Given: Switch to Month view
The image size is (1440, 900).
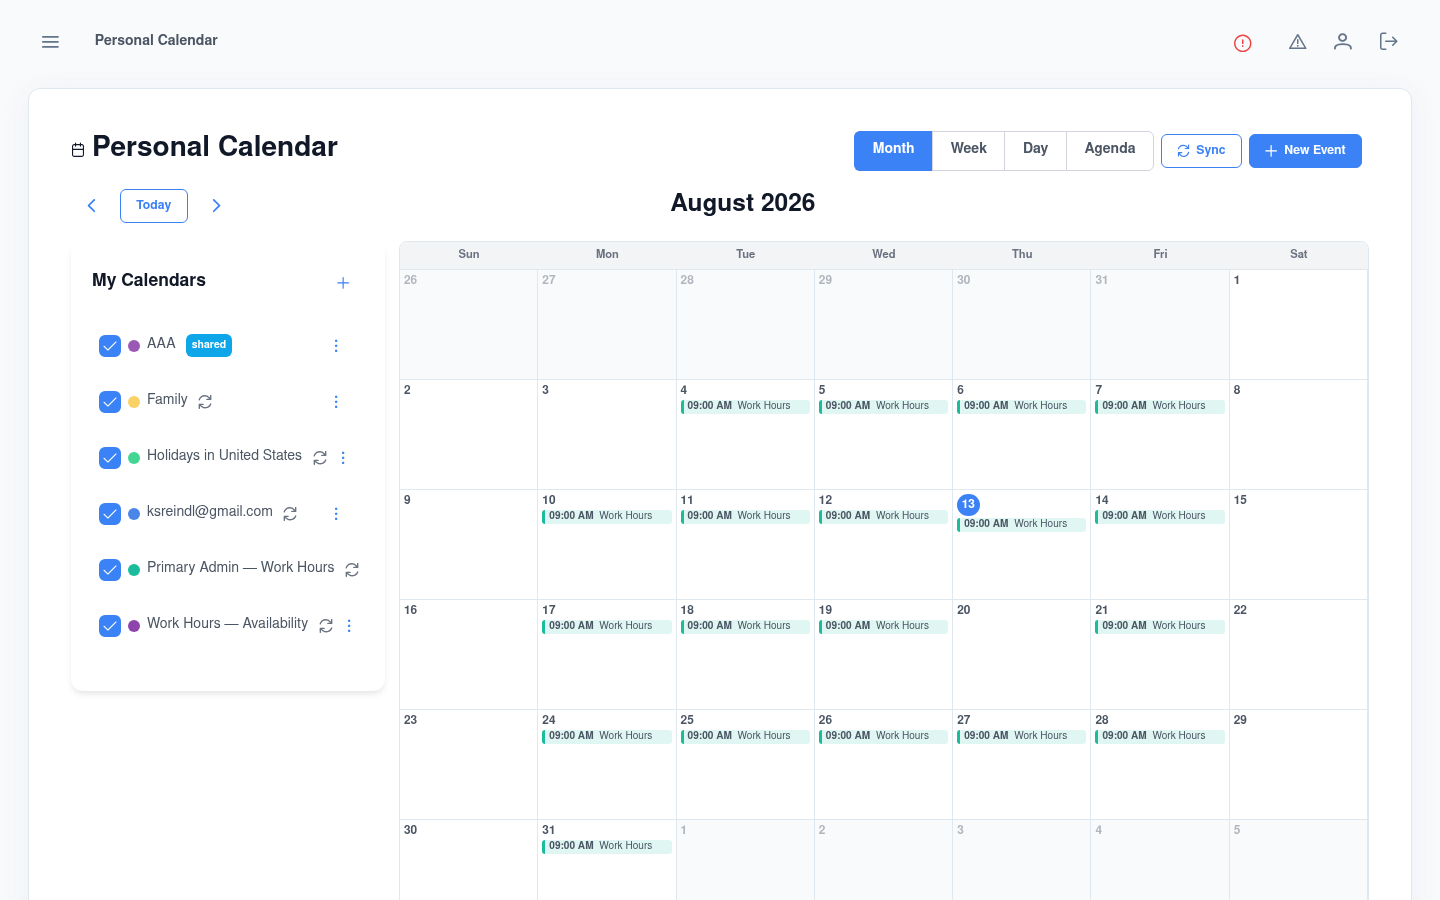Looking at the screenshot, I should 893,151.
